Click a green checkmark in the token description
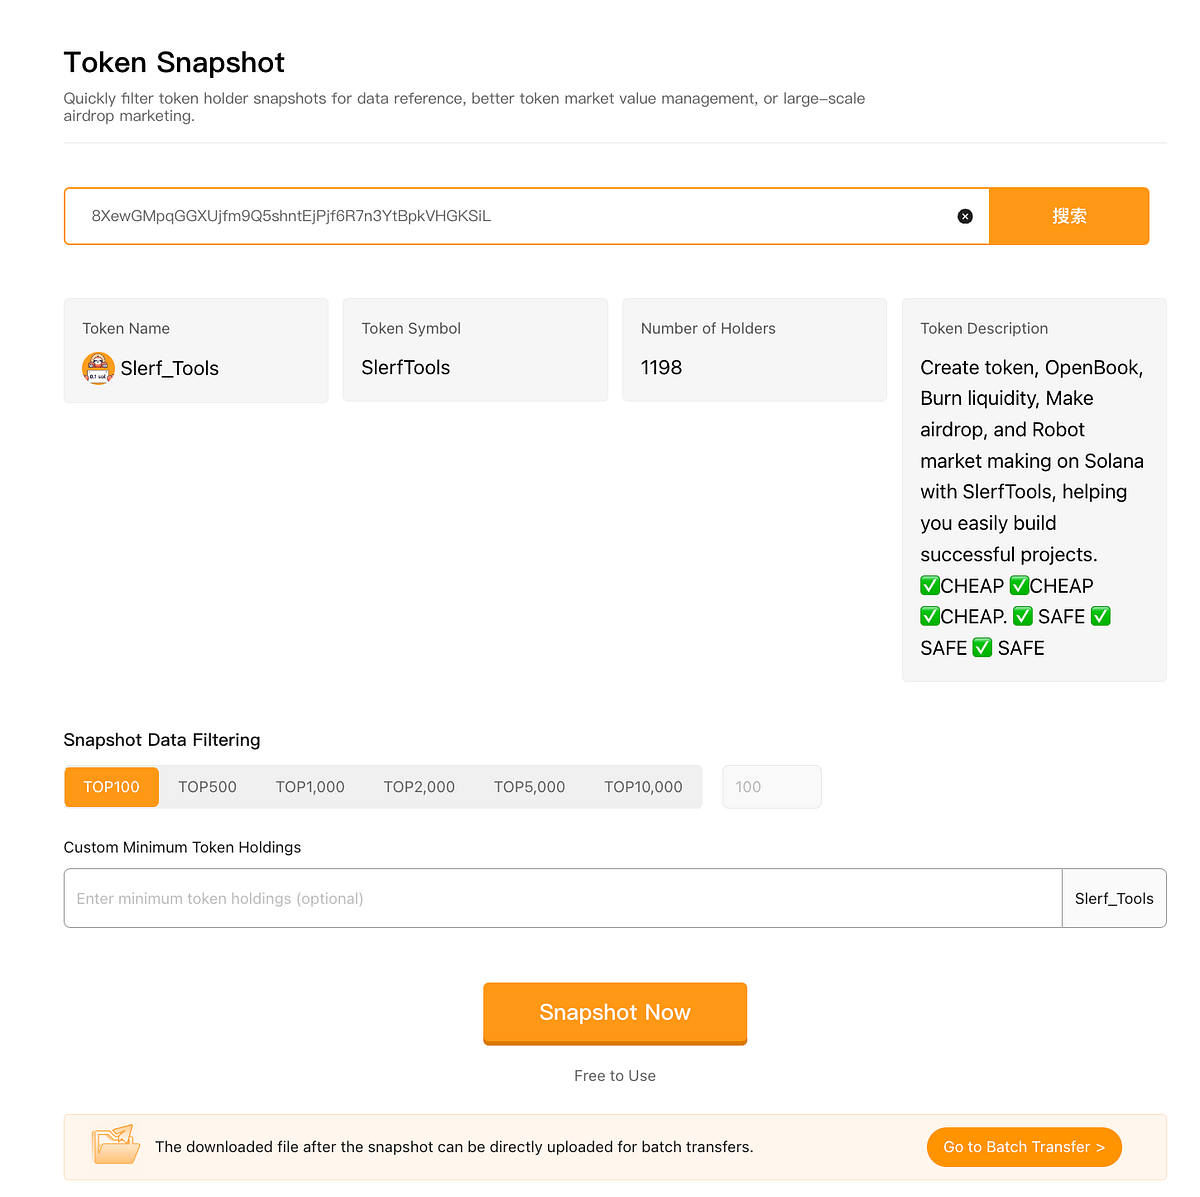 [x=928, y=585]
